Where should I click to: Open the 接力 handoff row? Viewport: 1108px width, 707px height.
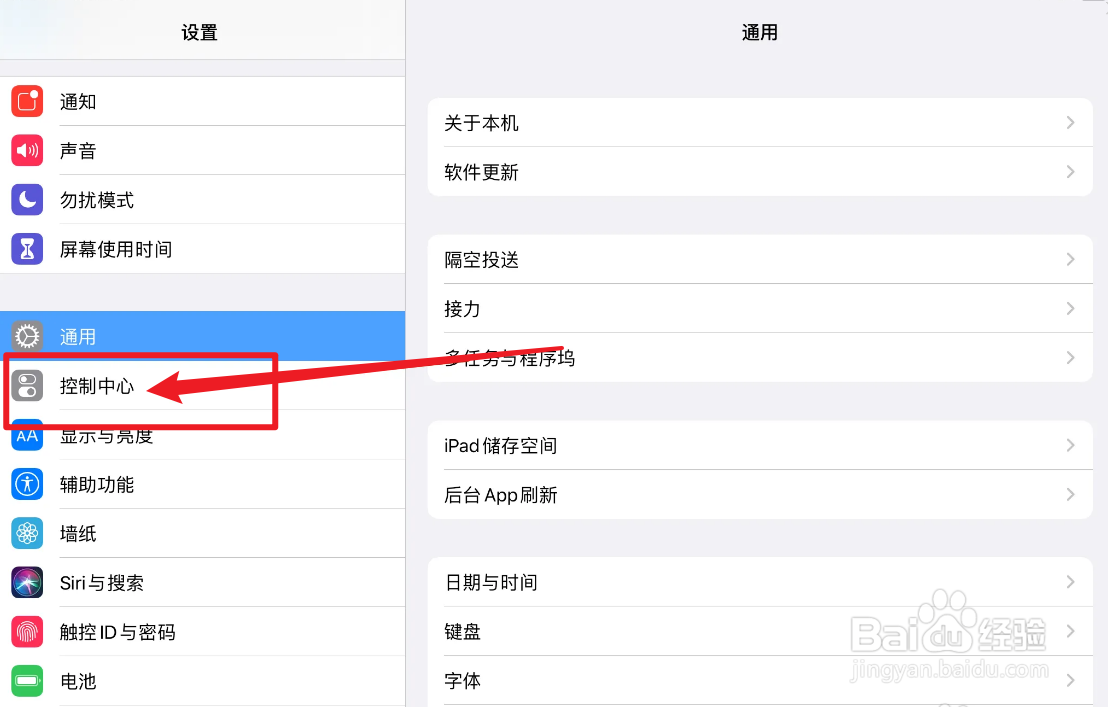759,309
